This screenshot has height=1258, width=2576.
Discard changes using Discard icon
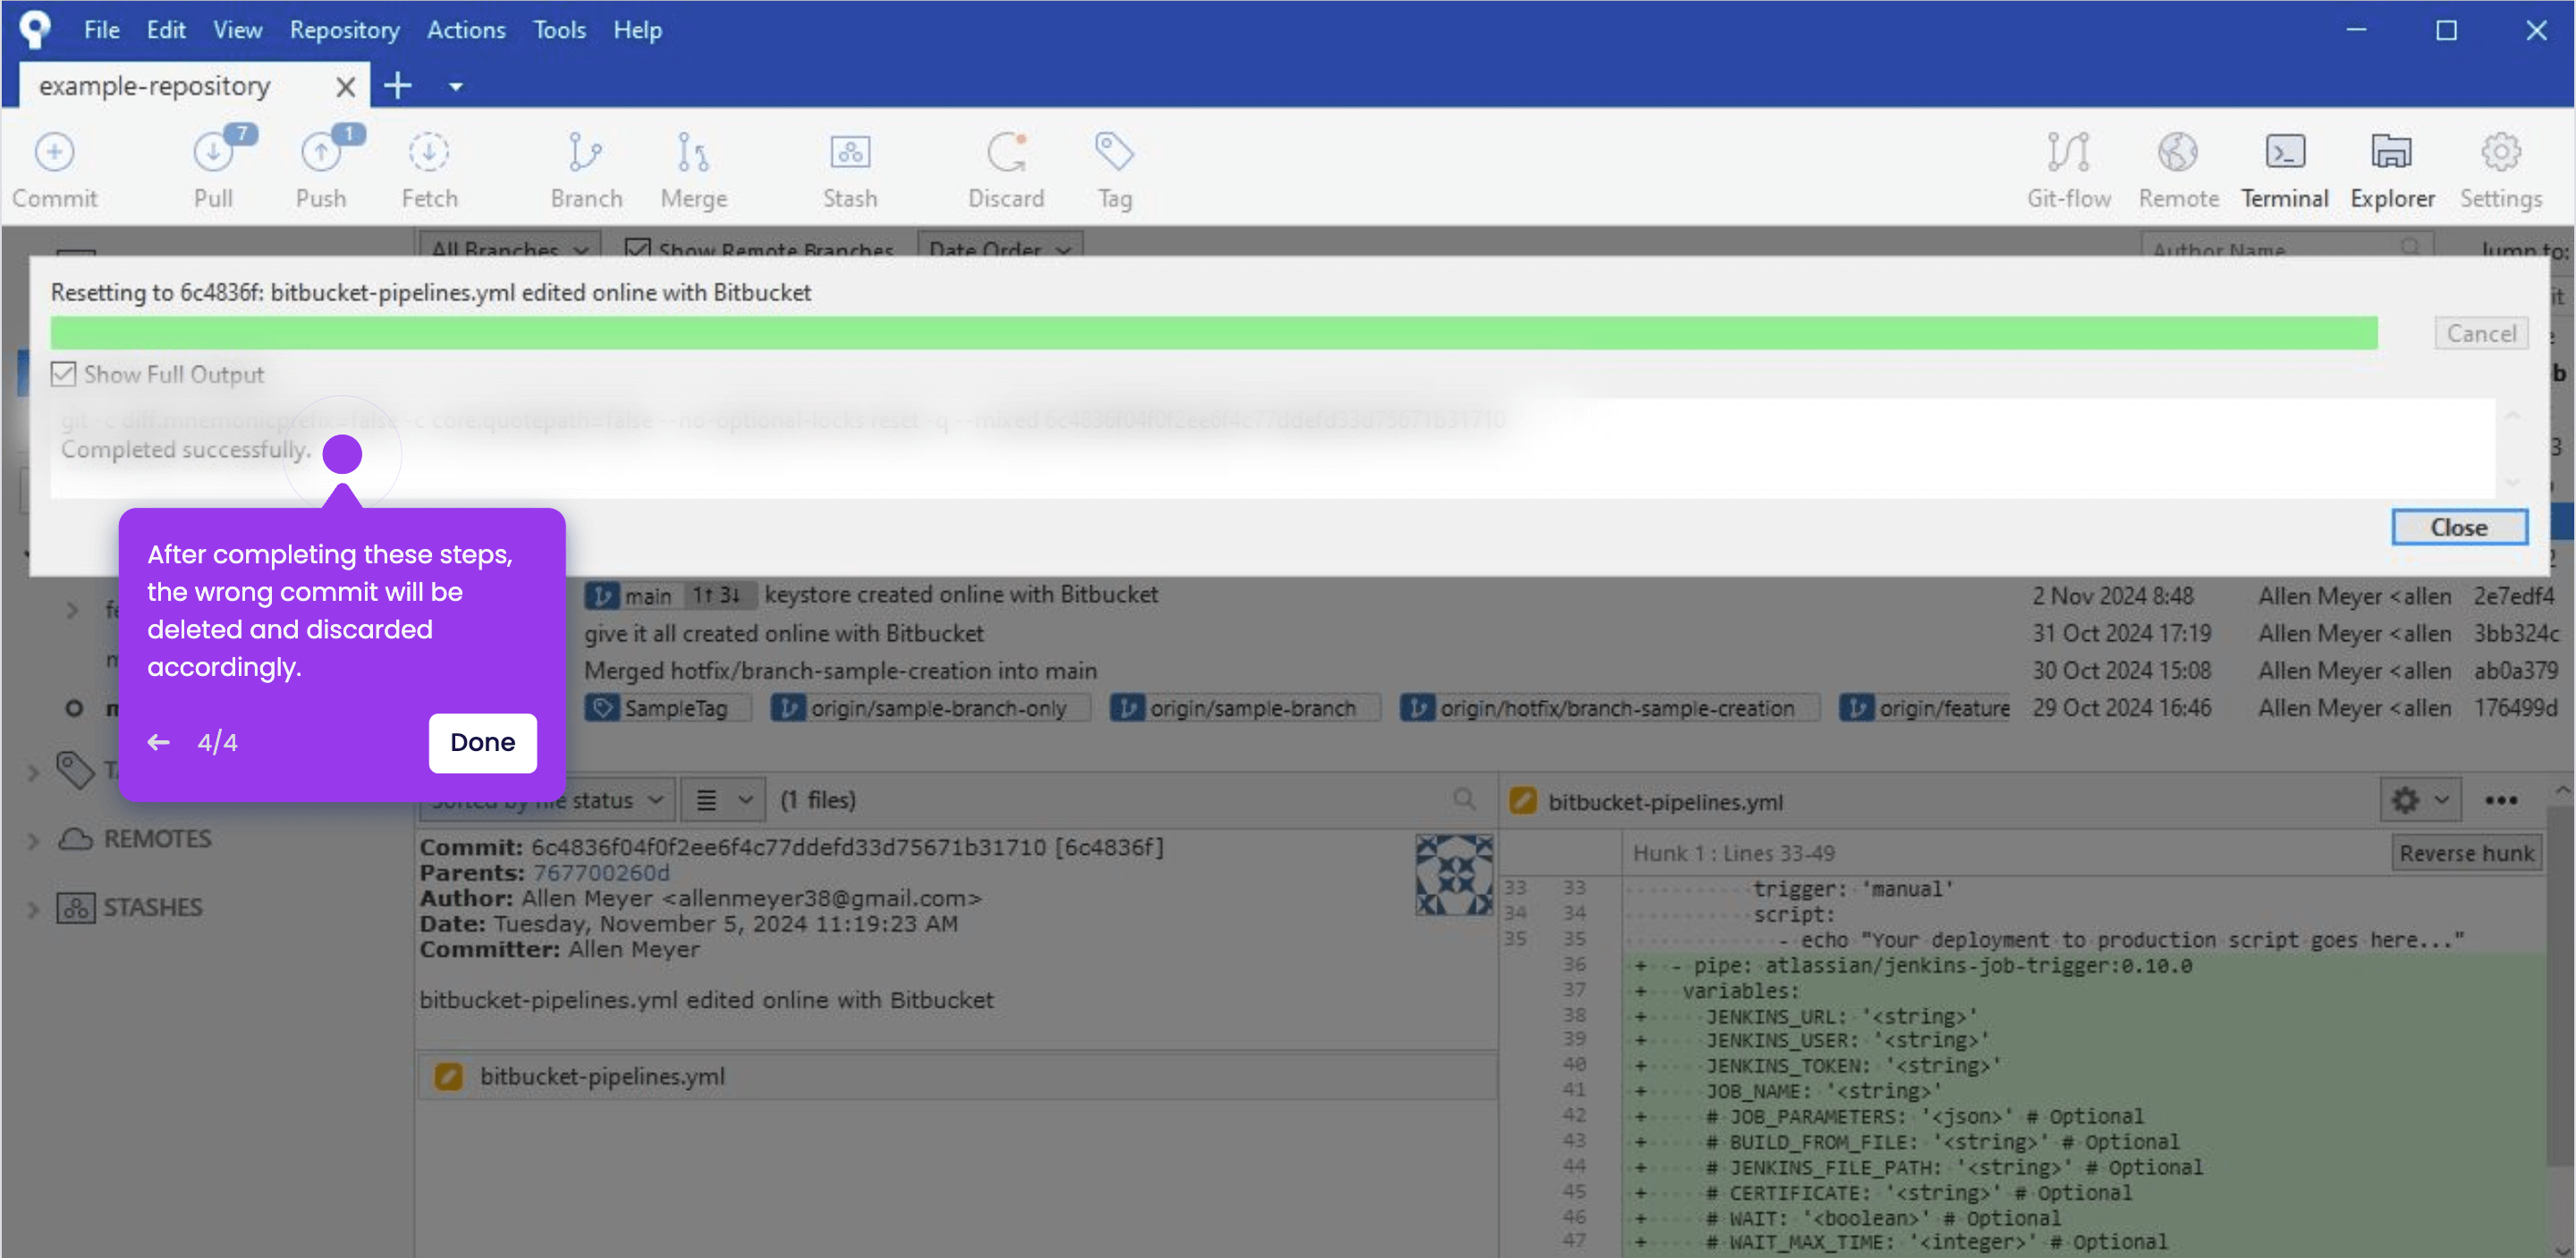coord(1006,153)
